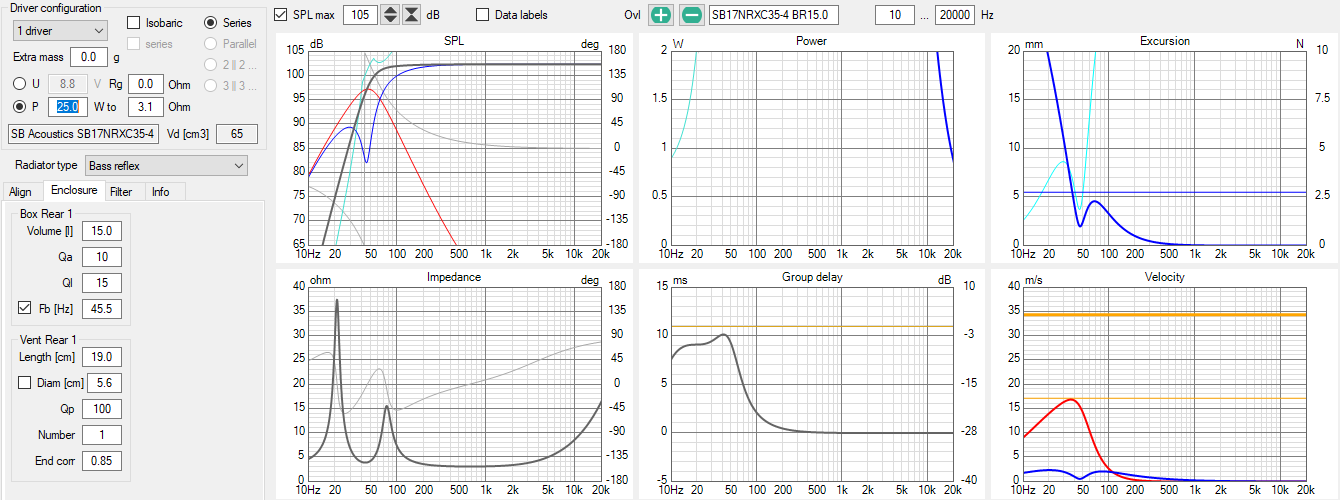The width and height of the screenshot is (1340, 500).
Task: Expand the Radiator type dropdown
Action: pos(165,165)
